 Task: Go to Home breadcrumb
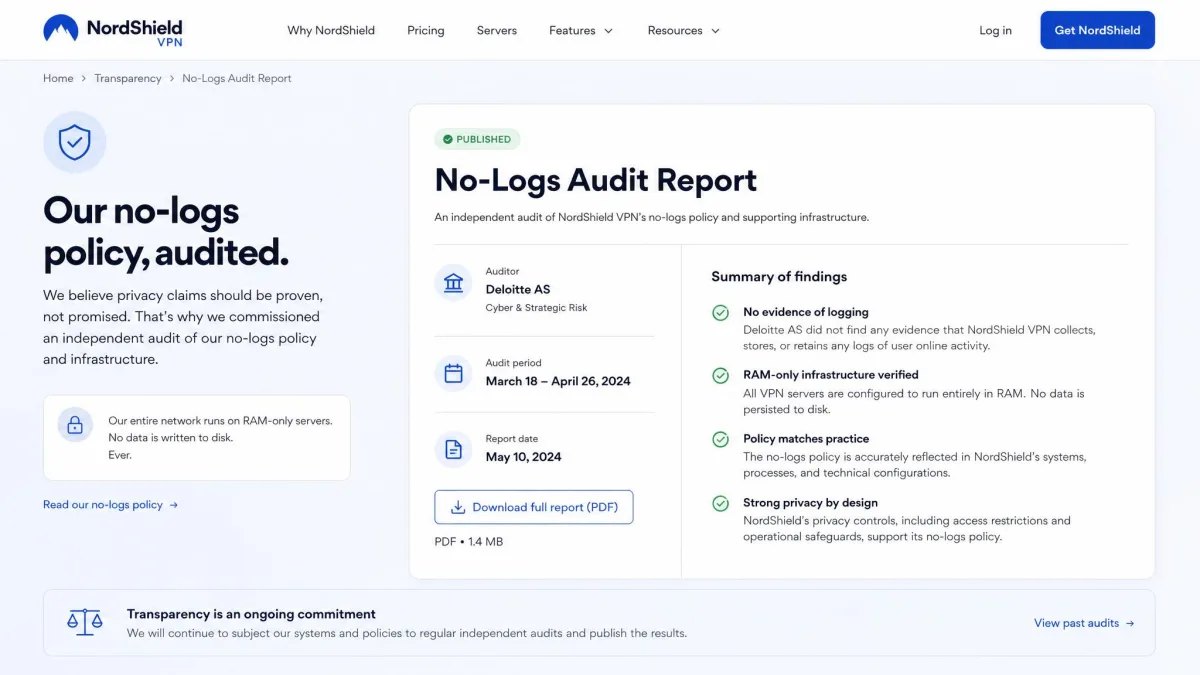click(58, 78)
